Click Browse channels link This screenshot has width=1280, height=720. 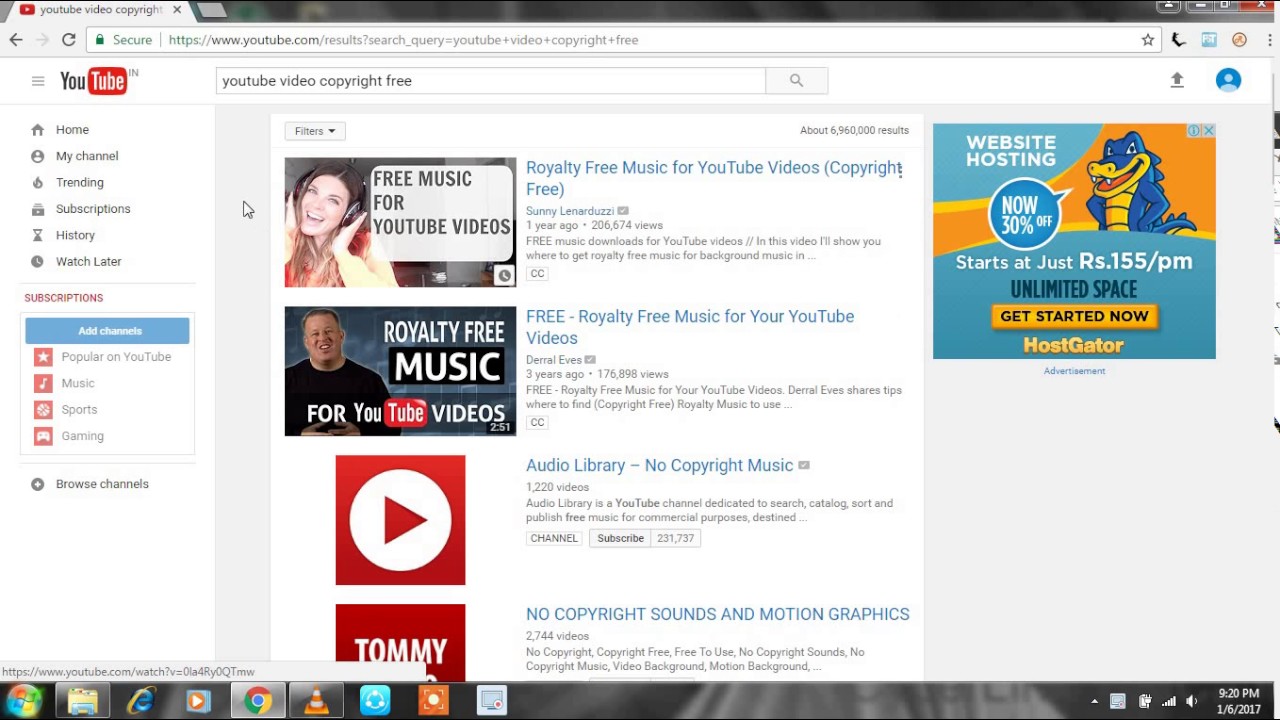pos(102,484)
